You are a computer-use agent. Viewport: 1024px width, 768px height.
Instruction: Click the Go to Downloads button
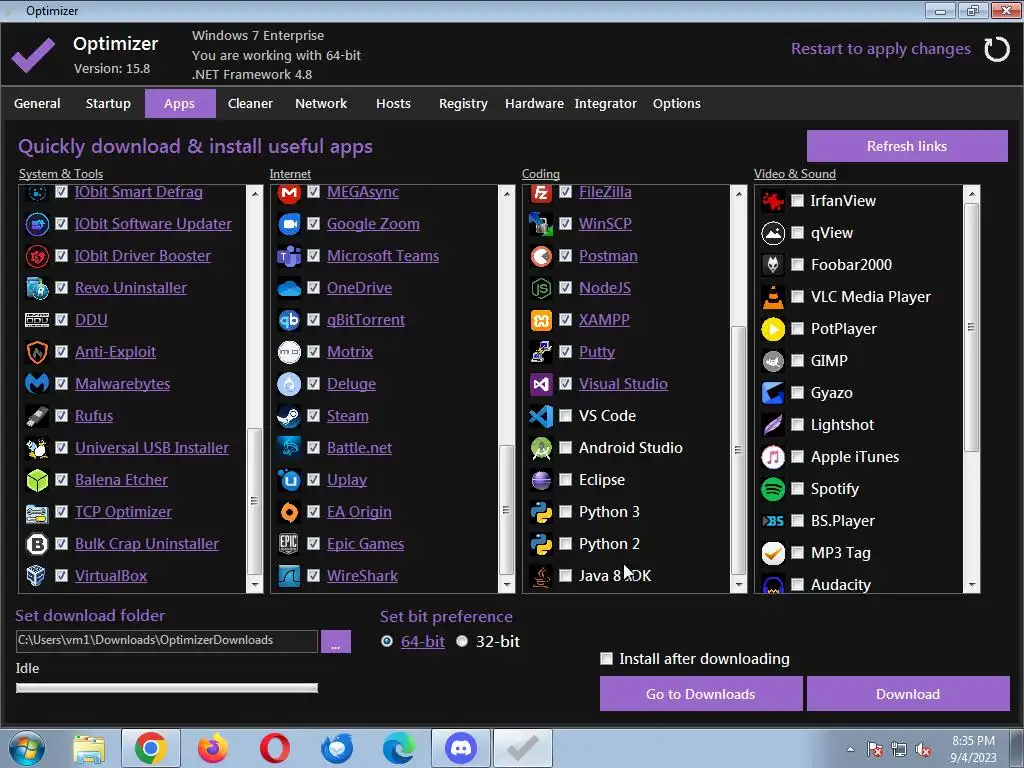click(701, 694)
